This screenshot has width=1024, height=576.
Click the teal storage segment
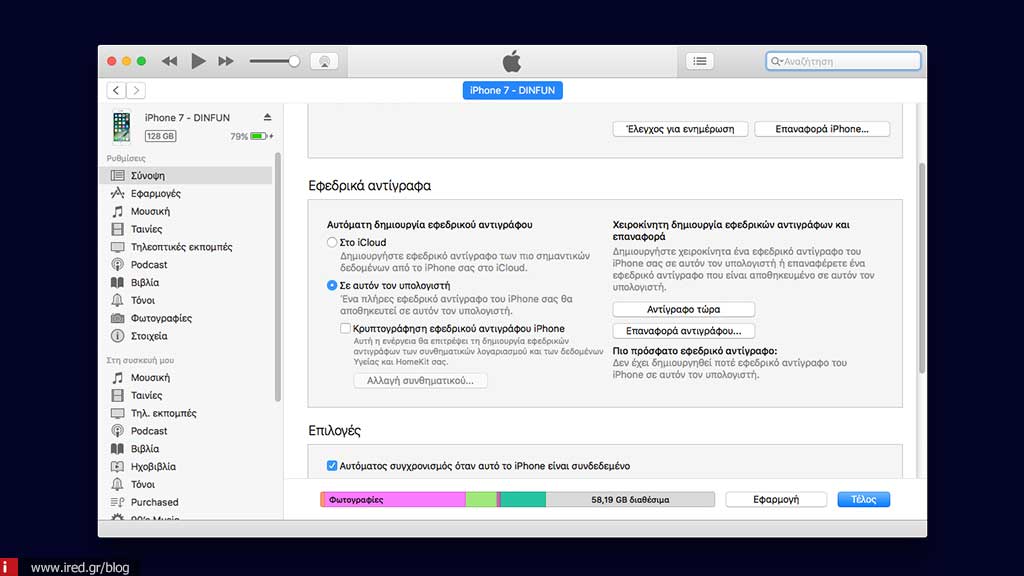pos(523,500)
